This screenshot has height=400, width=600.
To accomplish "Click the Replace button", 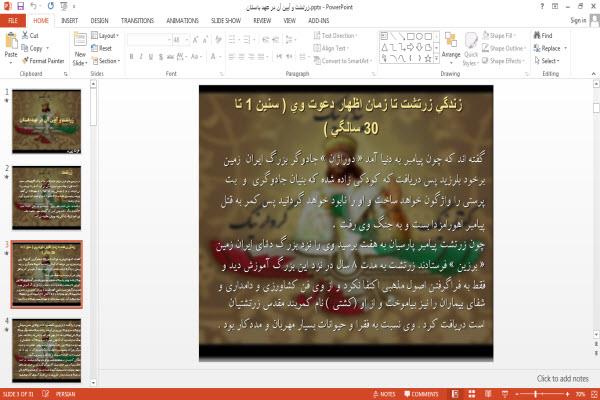I will click(x=550, y=48).
